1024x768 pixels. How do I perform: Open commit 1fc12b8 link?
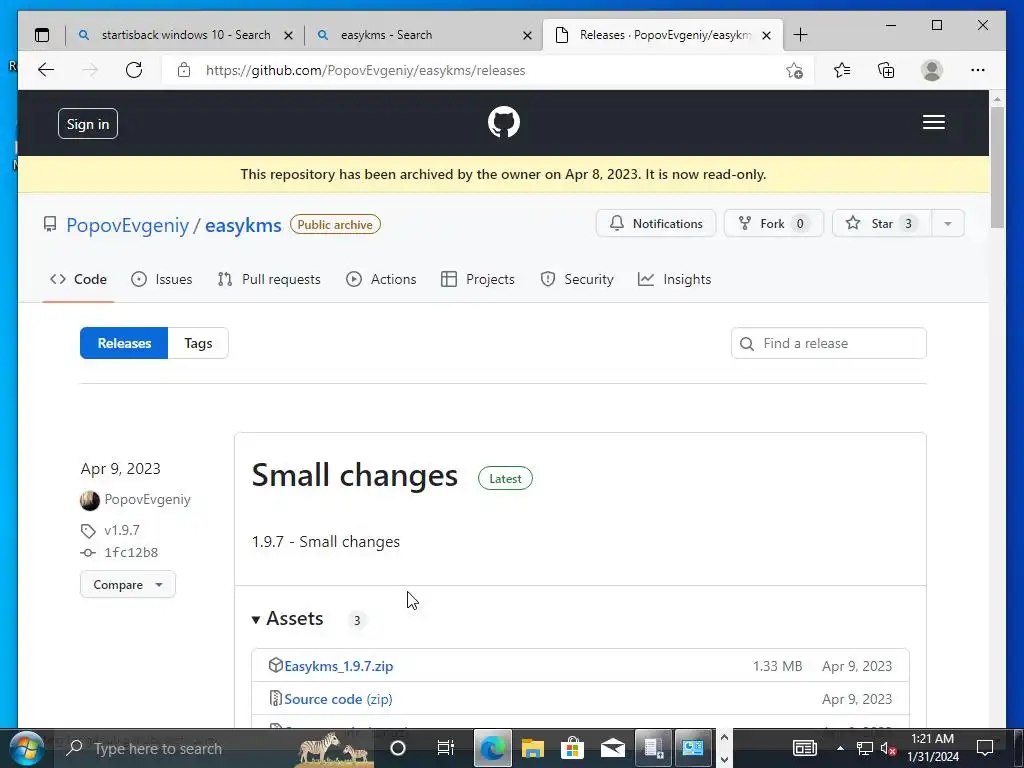(x=131, y=552)
